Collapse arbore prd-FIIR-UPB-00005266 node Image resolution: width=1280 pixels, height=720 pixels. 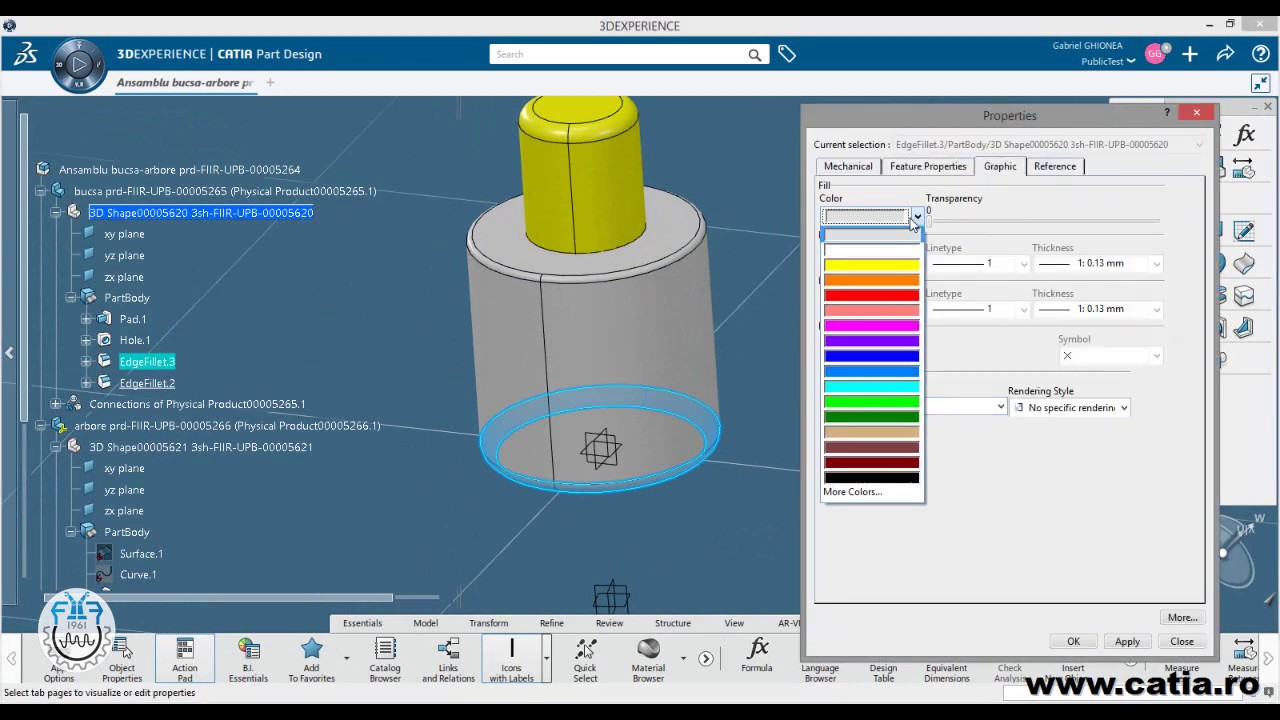tap(41, 426)
